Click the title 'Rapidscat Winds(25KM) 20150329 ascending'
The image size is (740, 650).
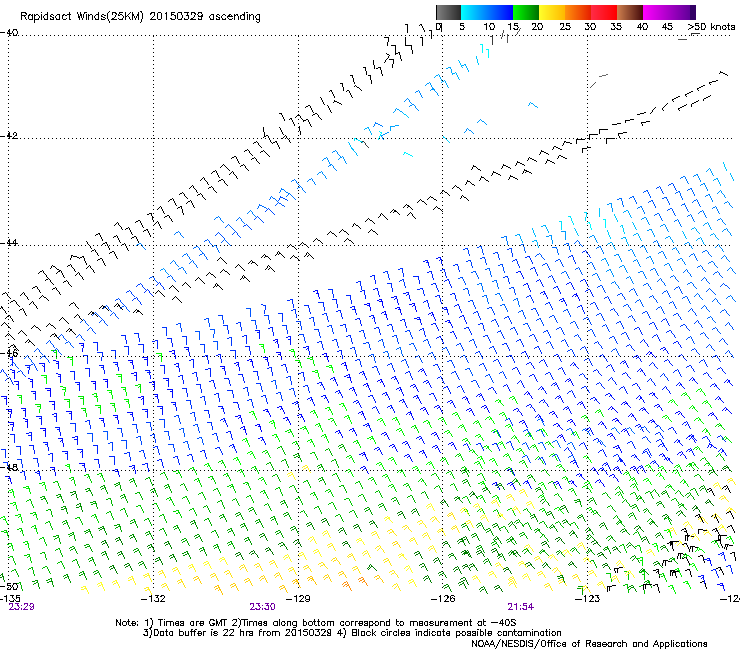pos(140,17)
